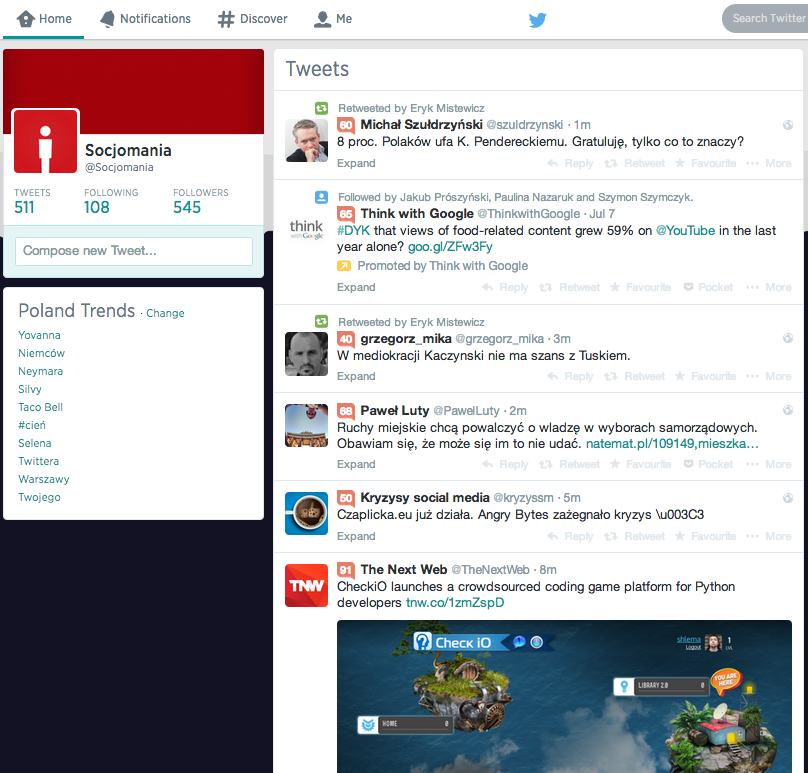
Task: View the 511 tweets count
Action: coord(32,201)
